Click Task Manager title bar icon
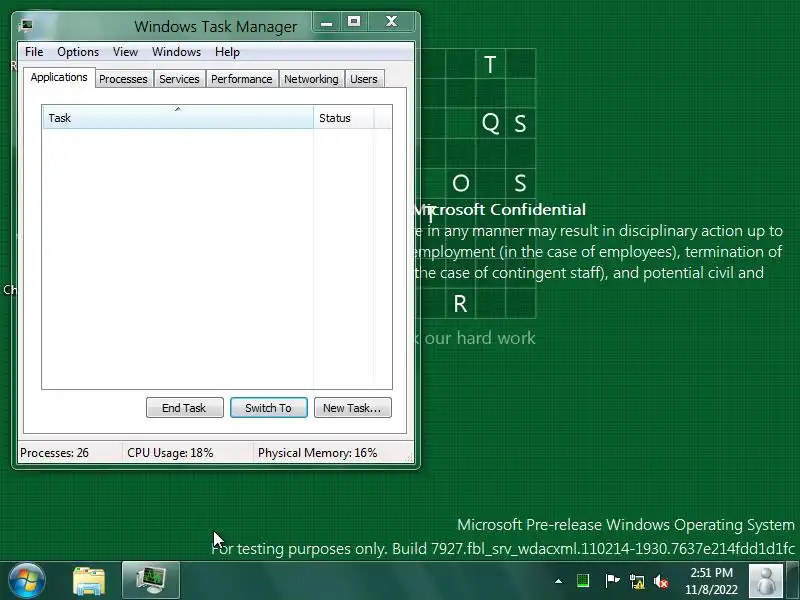This screenshot has width=800, height=600. click(x=26, y=25)
